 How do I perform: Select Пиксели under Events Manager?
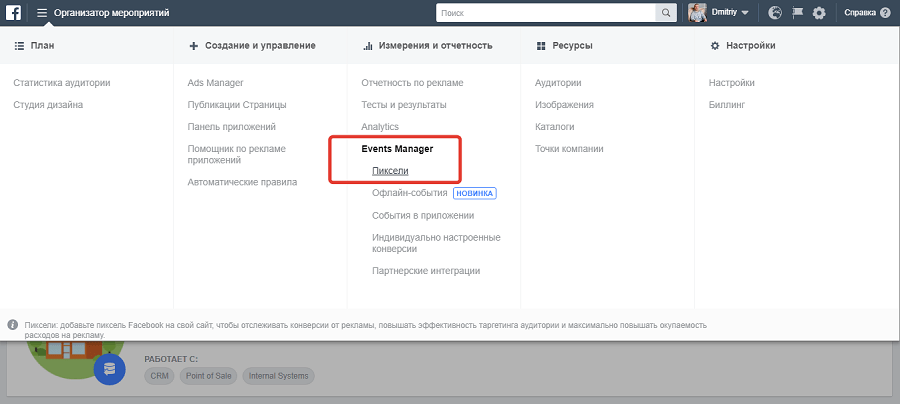click(x=390, y=170)
